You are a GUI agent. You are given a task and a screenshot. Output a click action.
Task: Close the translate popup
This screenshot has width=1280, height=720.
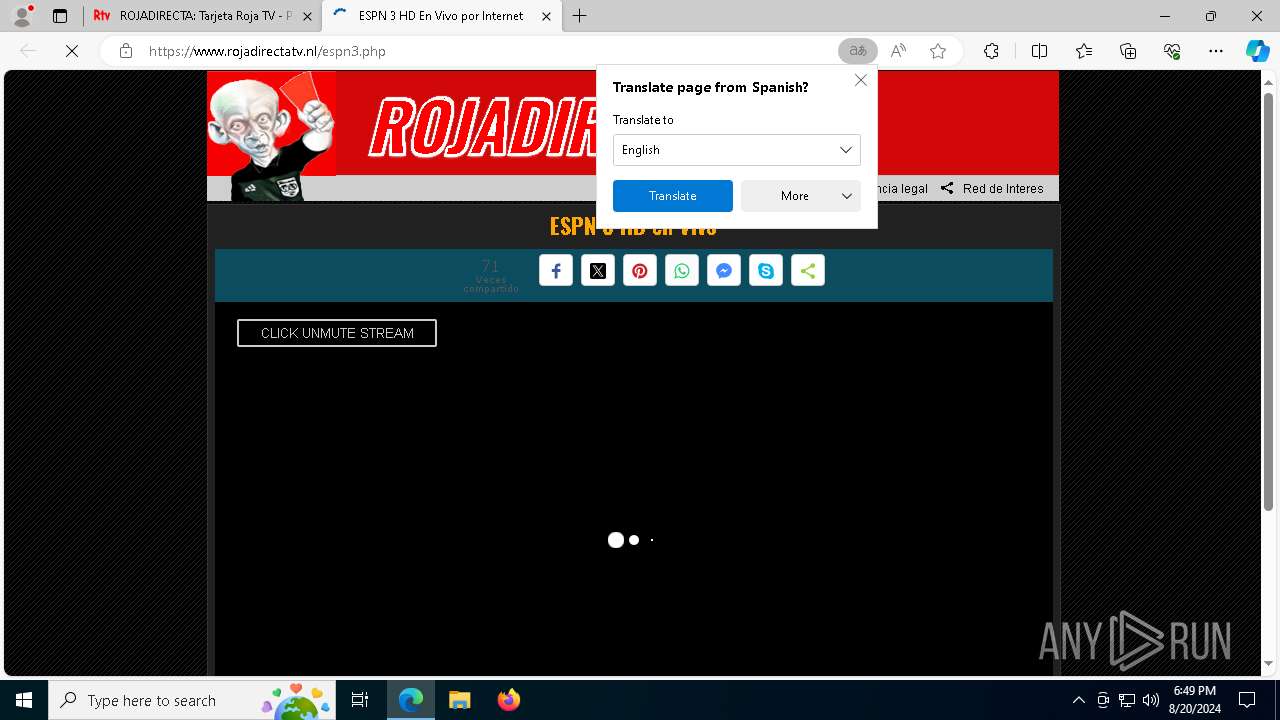click(861, 80)
